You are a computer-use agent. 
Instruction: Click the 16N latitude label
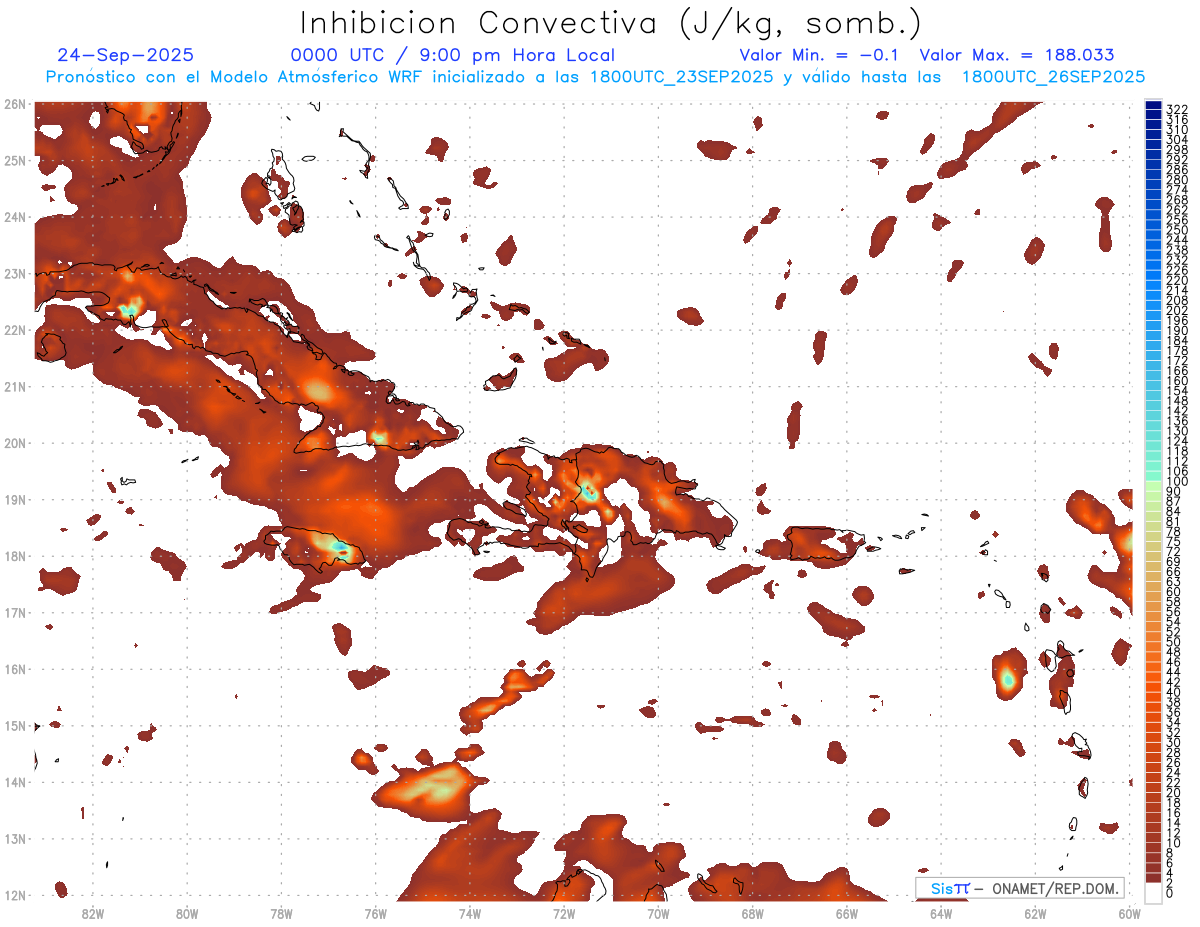pos(15,669)
